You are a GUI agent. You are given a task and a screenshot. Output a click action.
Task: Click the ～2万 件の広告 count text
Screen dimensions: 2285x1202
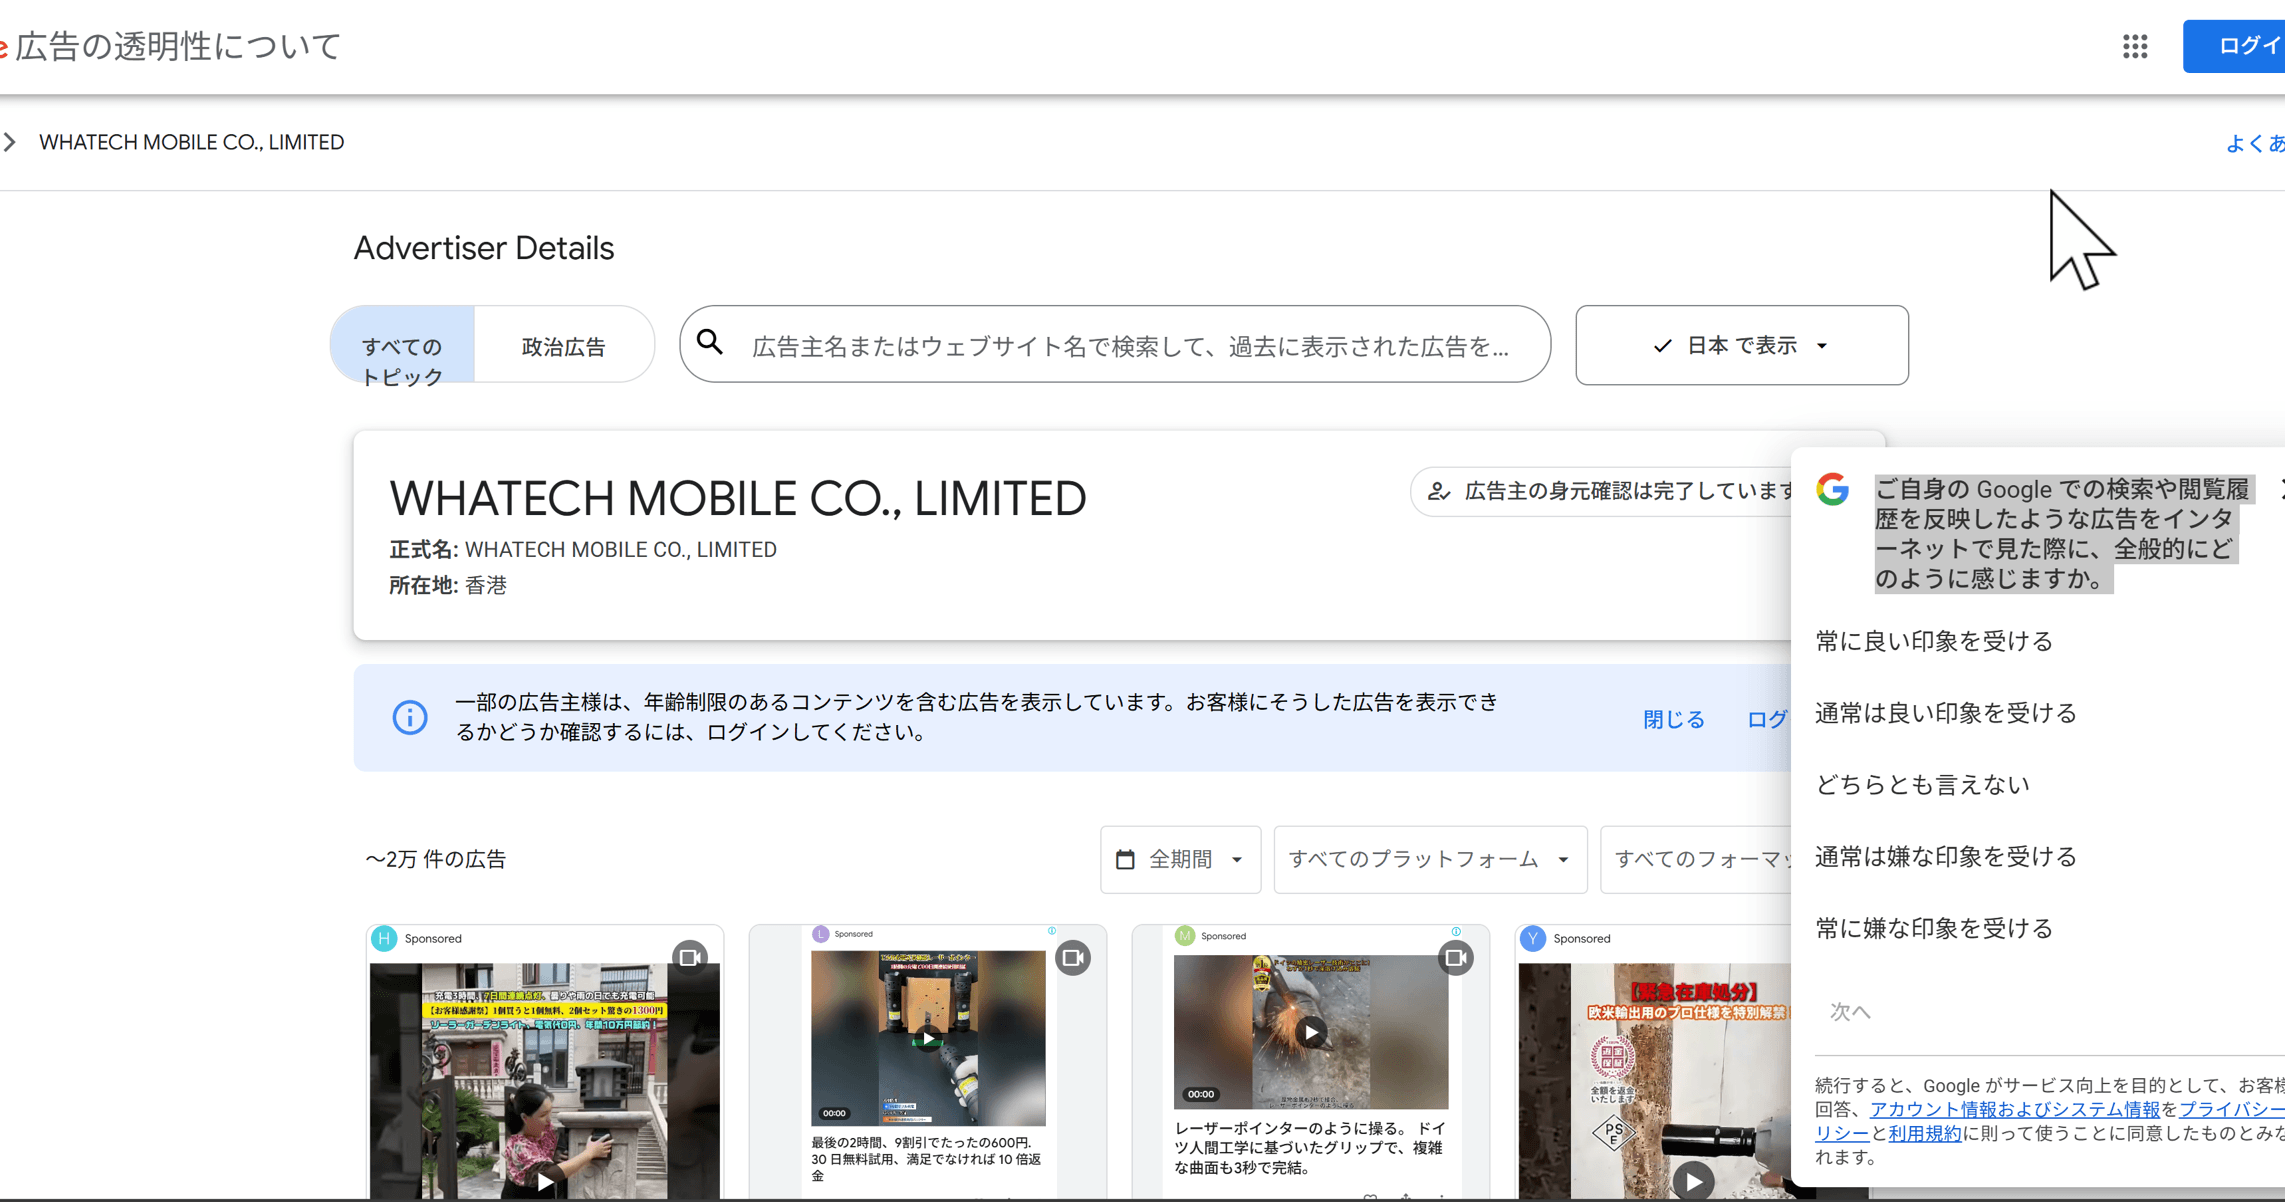(x=436, y=859)
